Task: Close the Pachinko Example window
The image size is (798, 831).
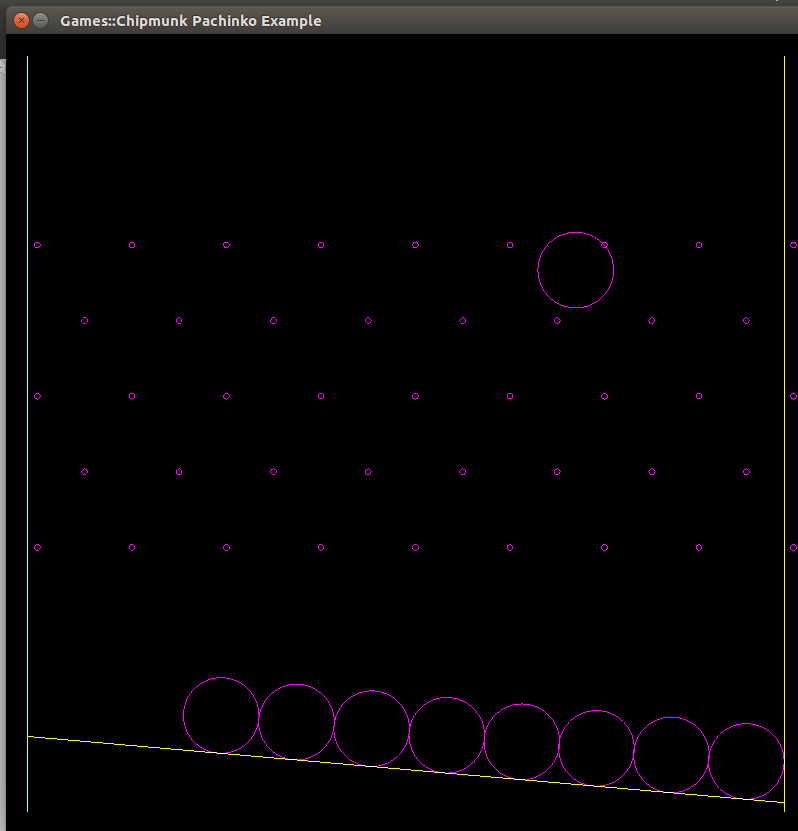Action: 21,21
